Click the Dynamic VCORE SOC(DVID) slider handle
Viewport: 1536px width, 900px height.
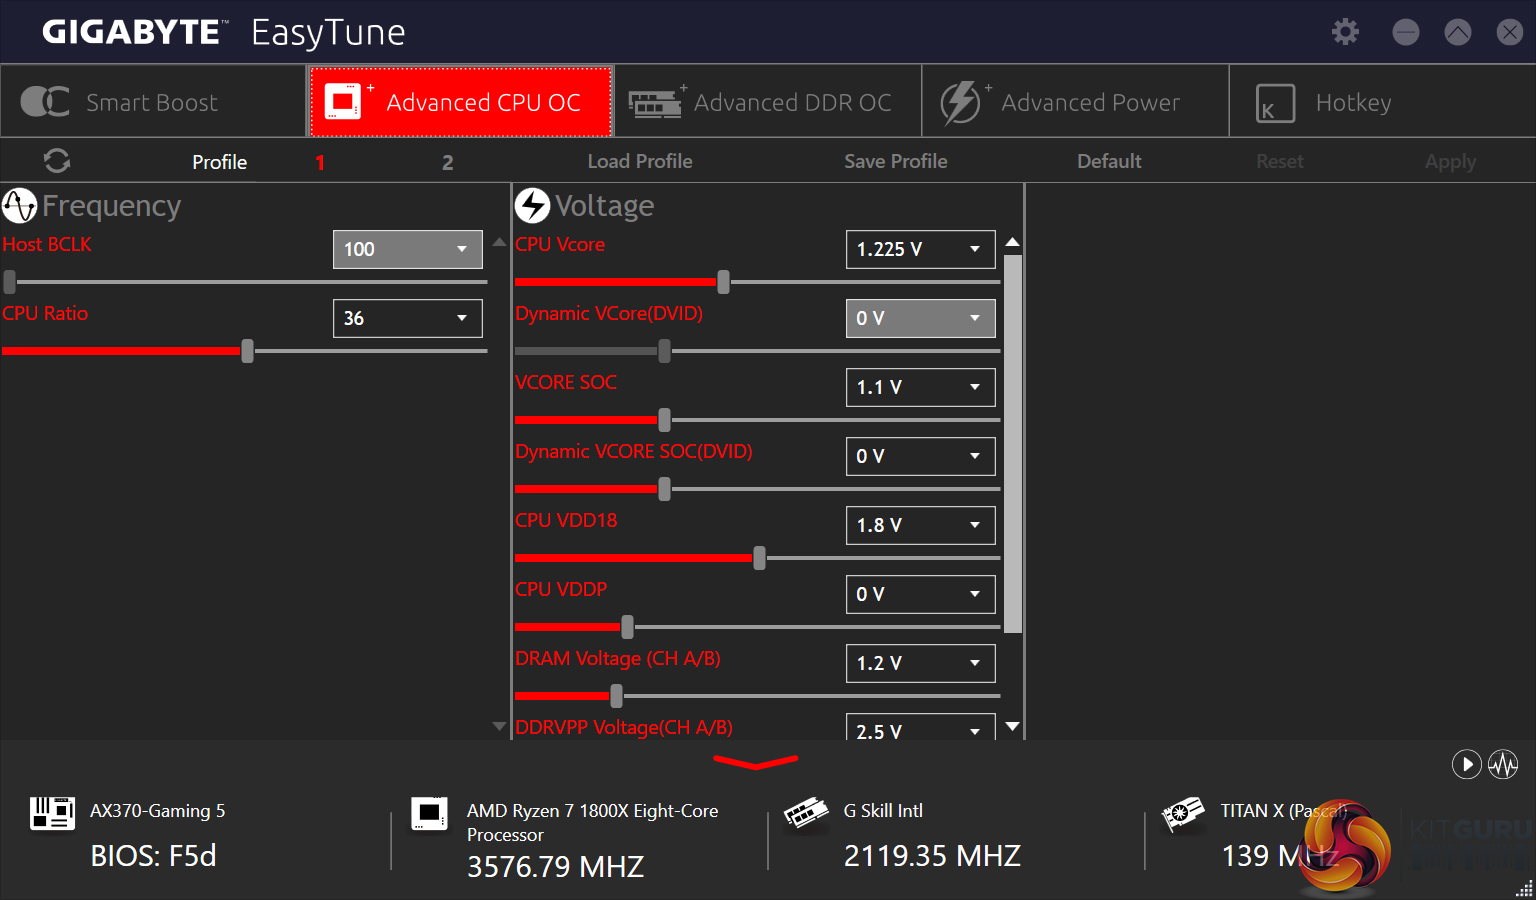pyautogui.click(x=664, y=489)
